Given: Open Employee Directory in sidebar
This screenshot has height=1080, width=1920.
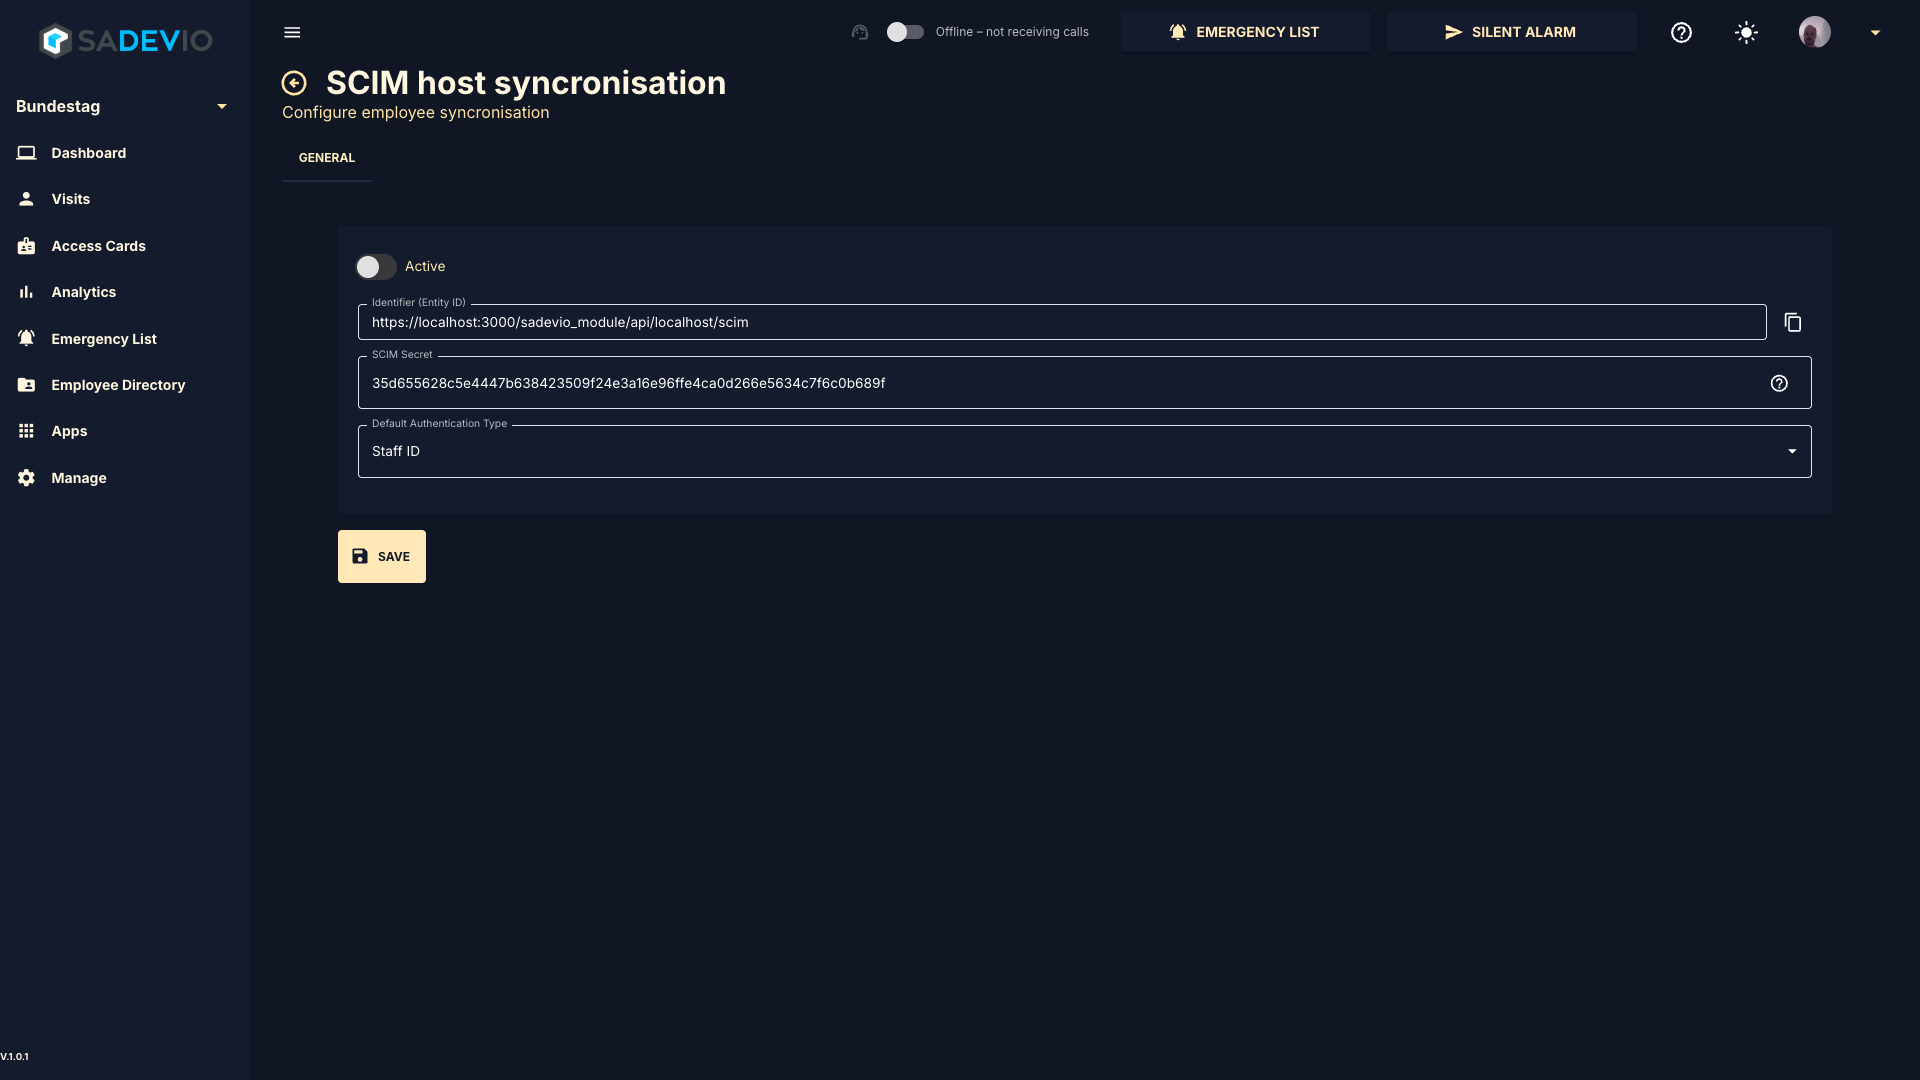Looking at the screenshot, I should click(118, 385).
